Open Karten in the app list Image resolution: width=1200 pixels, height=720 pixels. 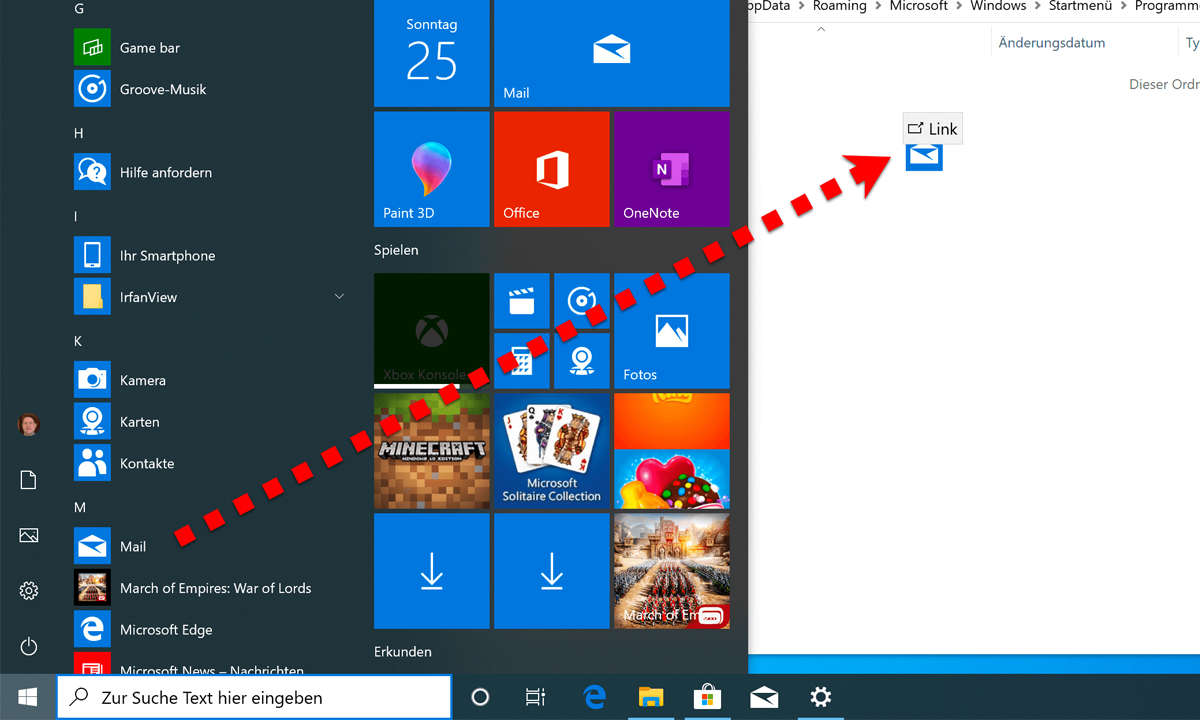tap(210, 422)
